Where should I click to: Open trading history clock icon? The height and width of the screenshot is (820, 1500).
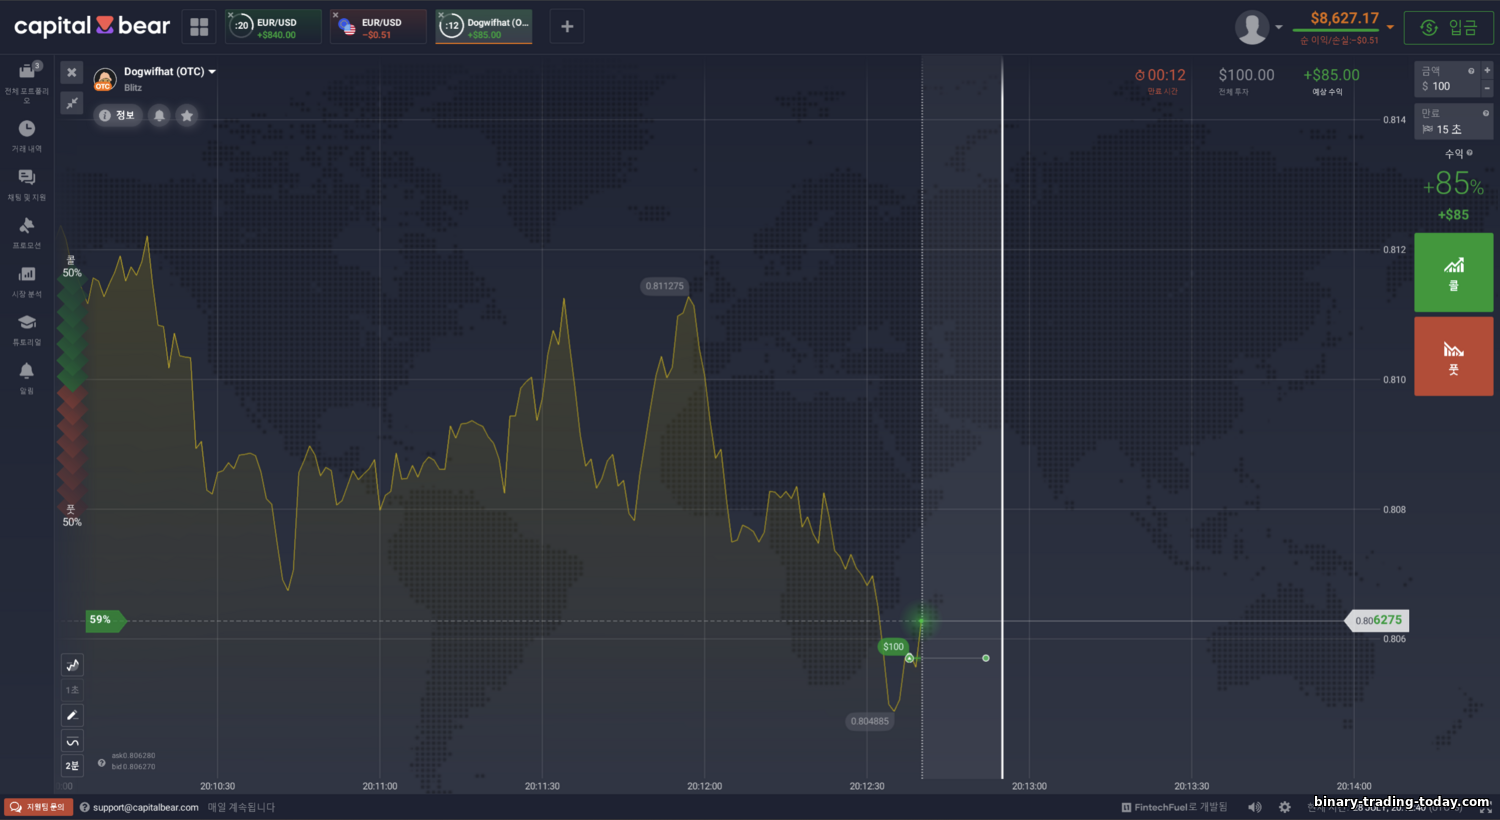point(27,129)
